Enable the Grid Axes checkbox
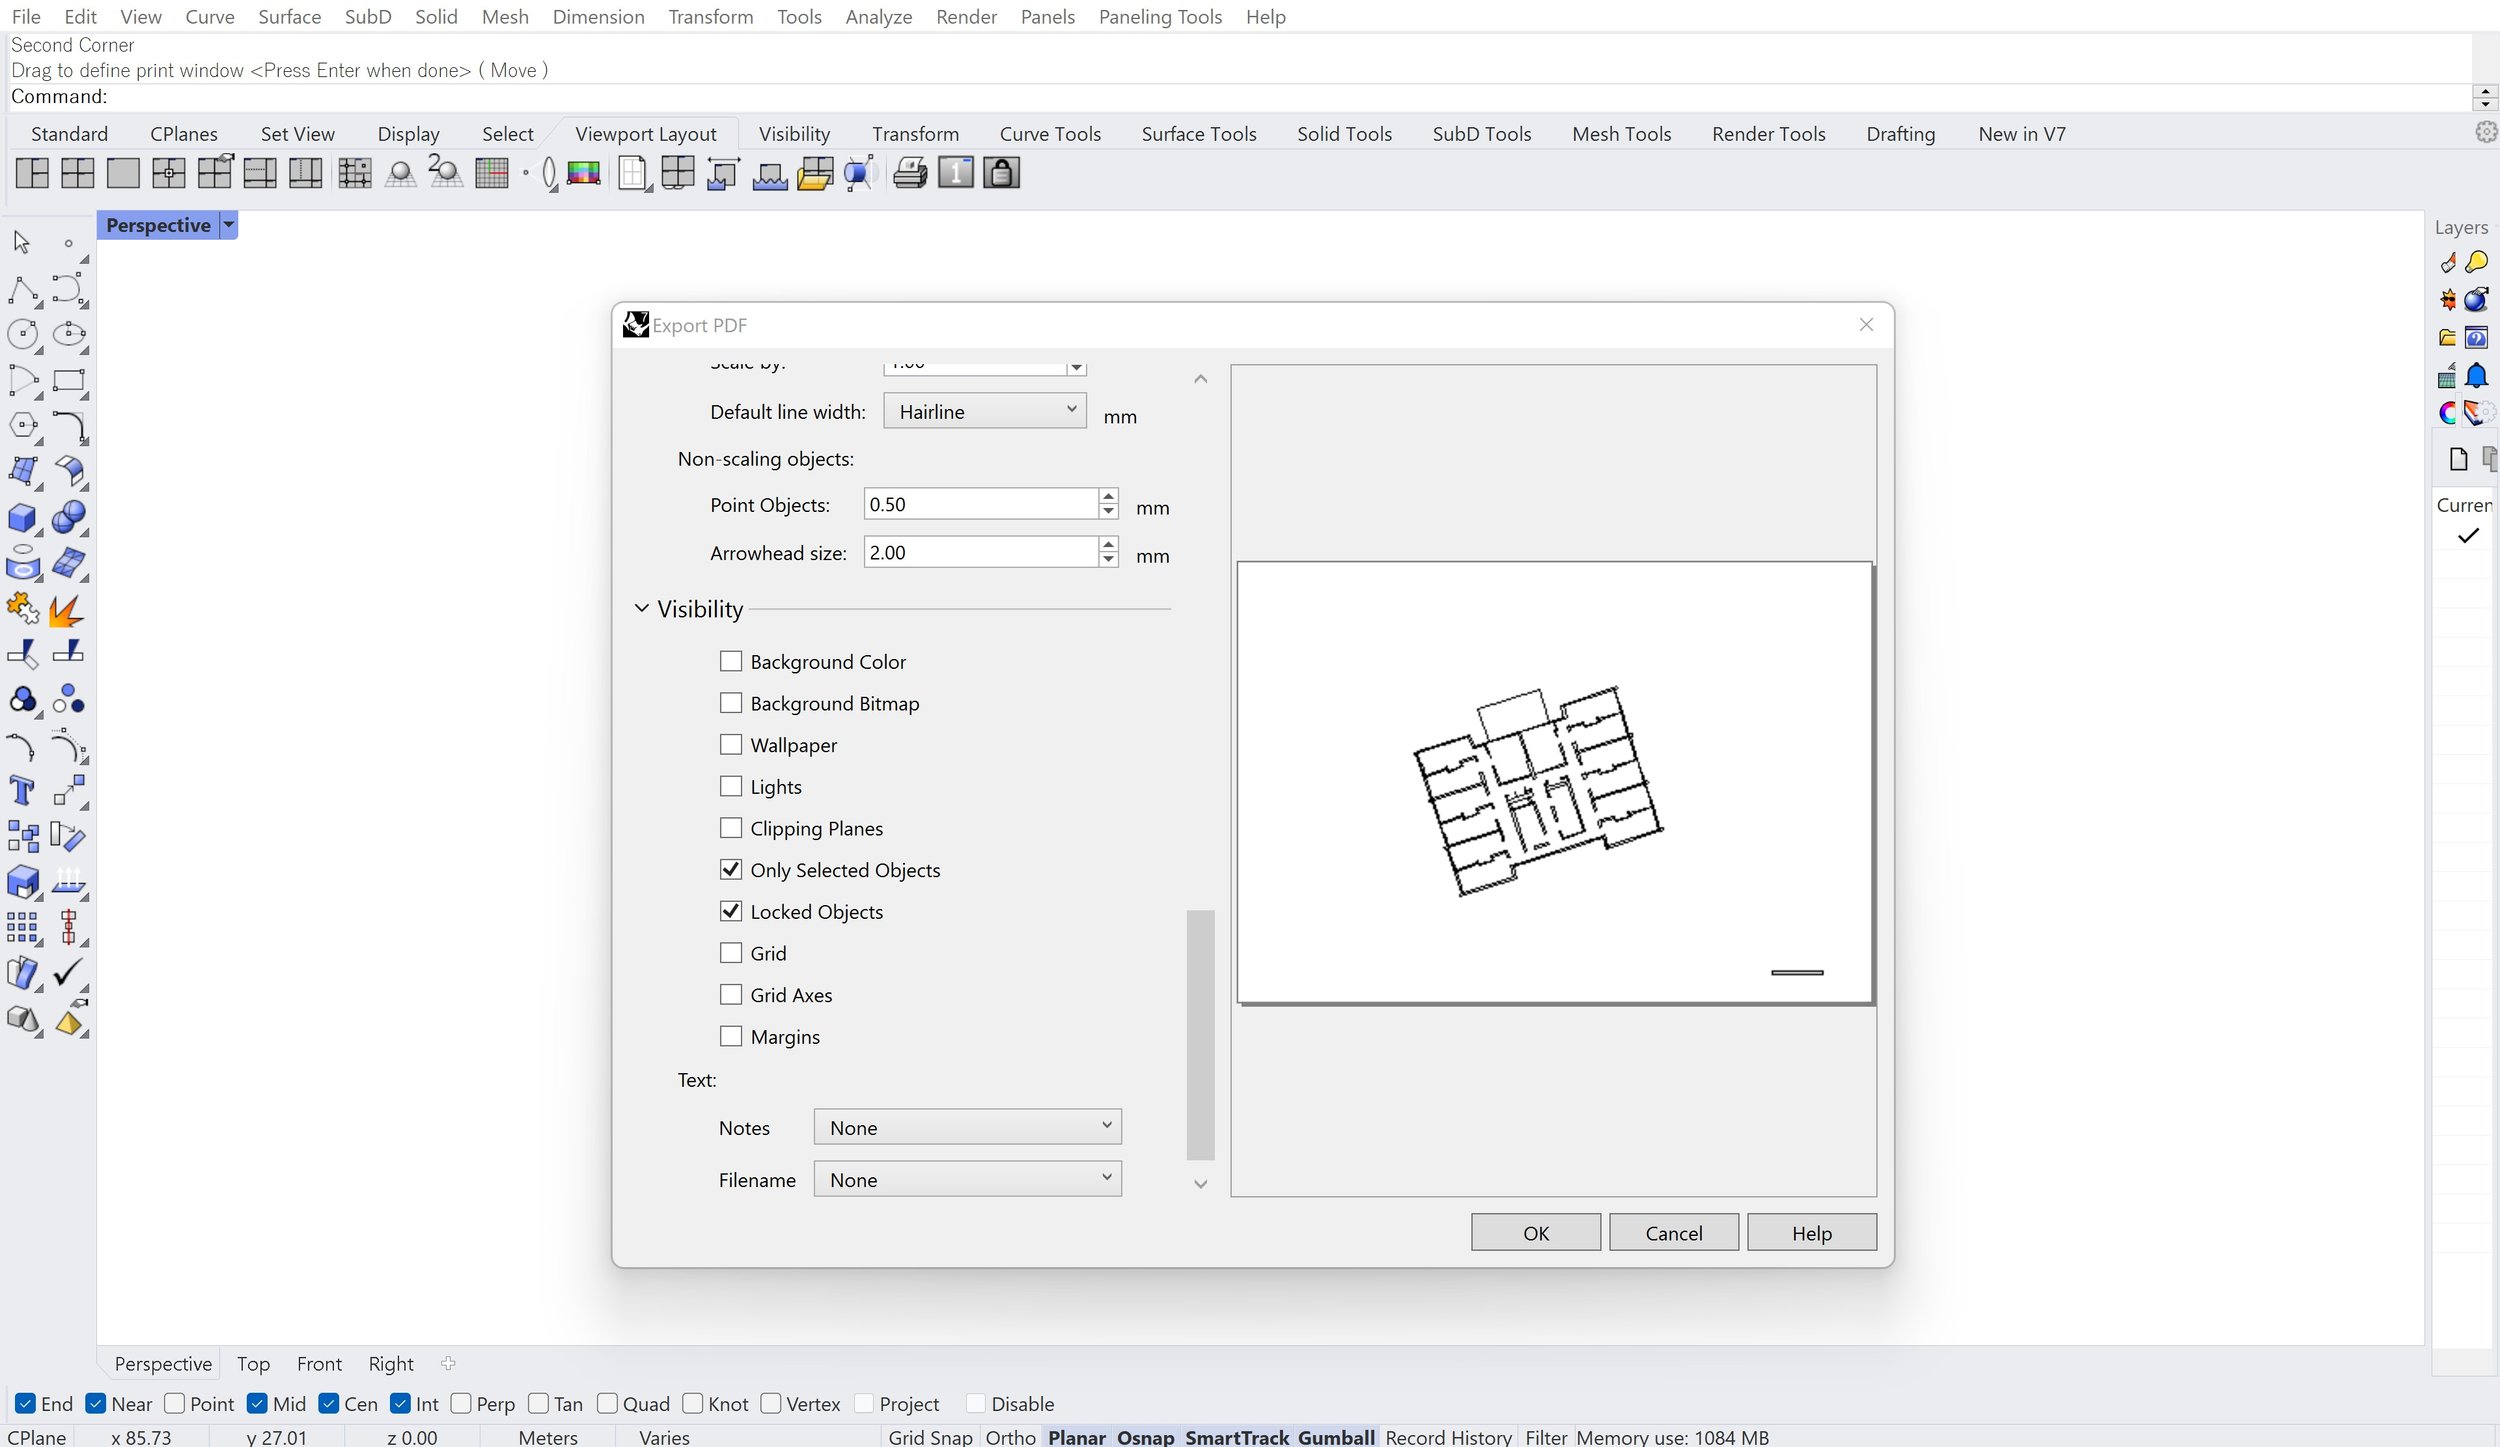This screenshot has height=1447, width=2500. 731,995
